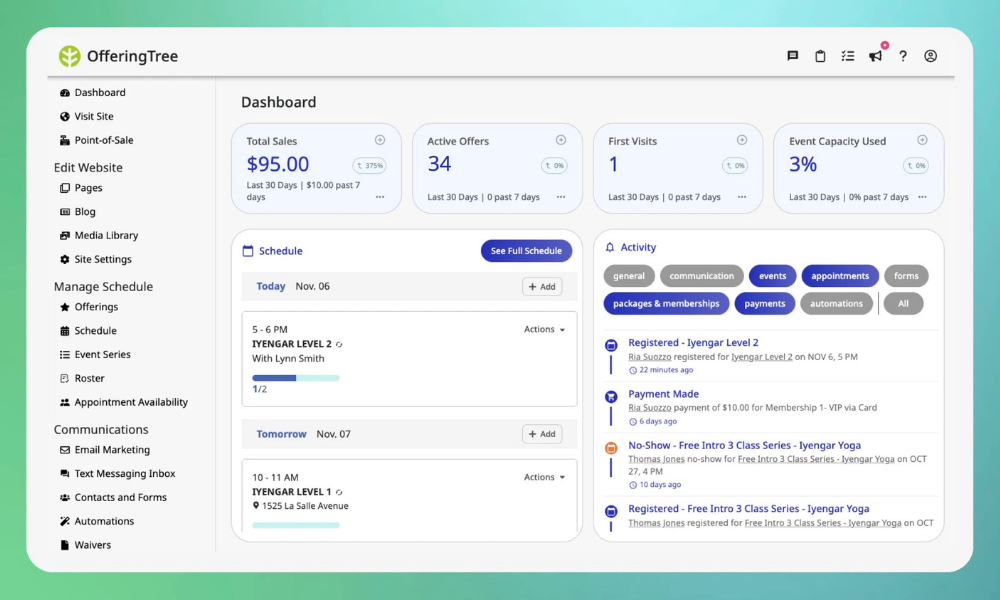
Task: Open the checklist tasks icon in header
Action: coord(848,56)
